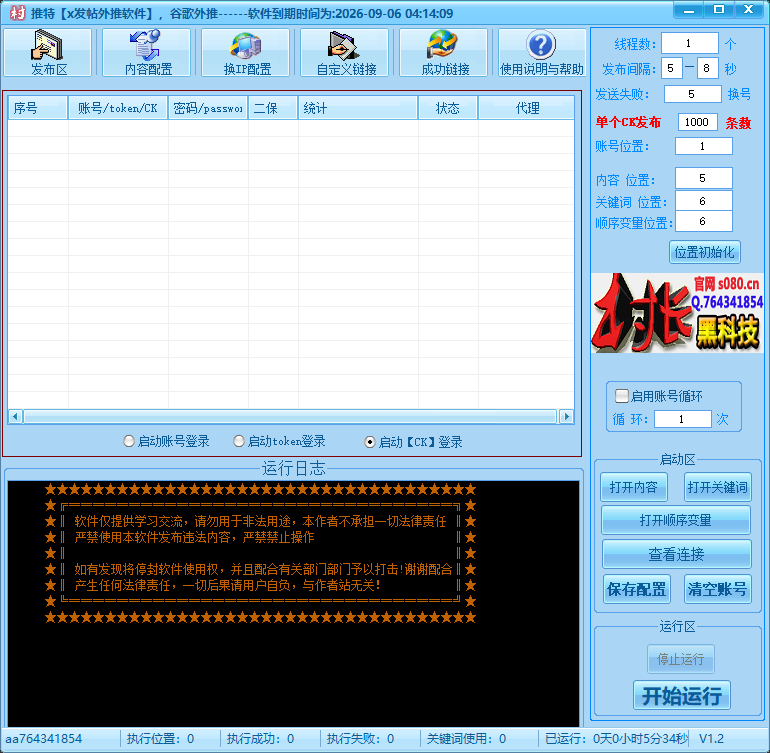The height and width of the screenshot is (753, 770).
Task: Click the 线程数 input field
Action: click(690, 43)
